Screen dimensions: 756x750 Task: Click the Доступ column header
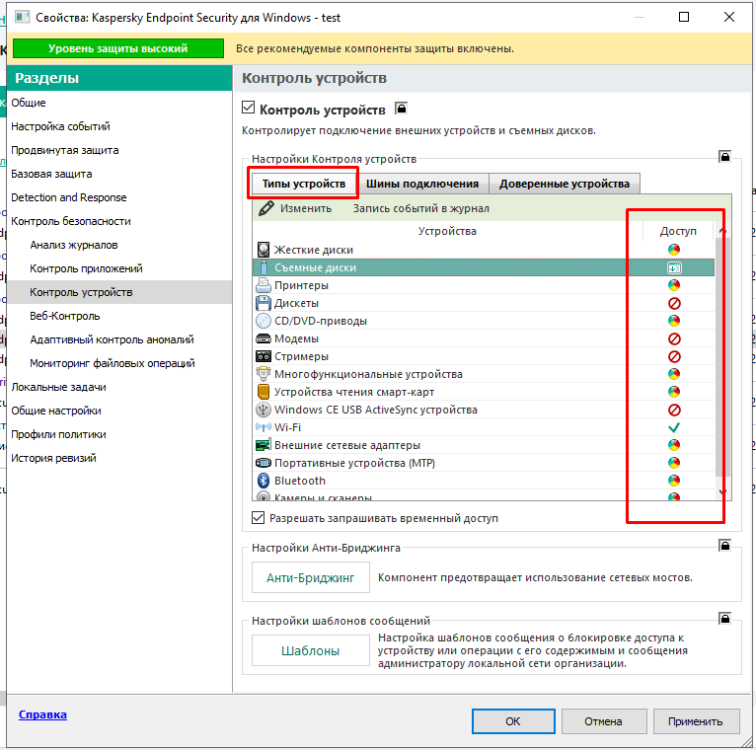(678, 231)
